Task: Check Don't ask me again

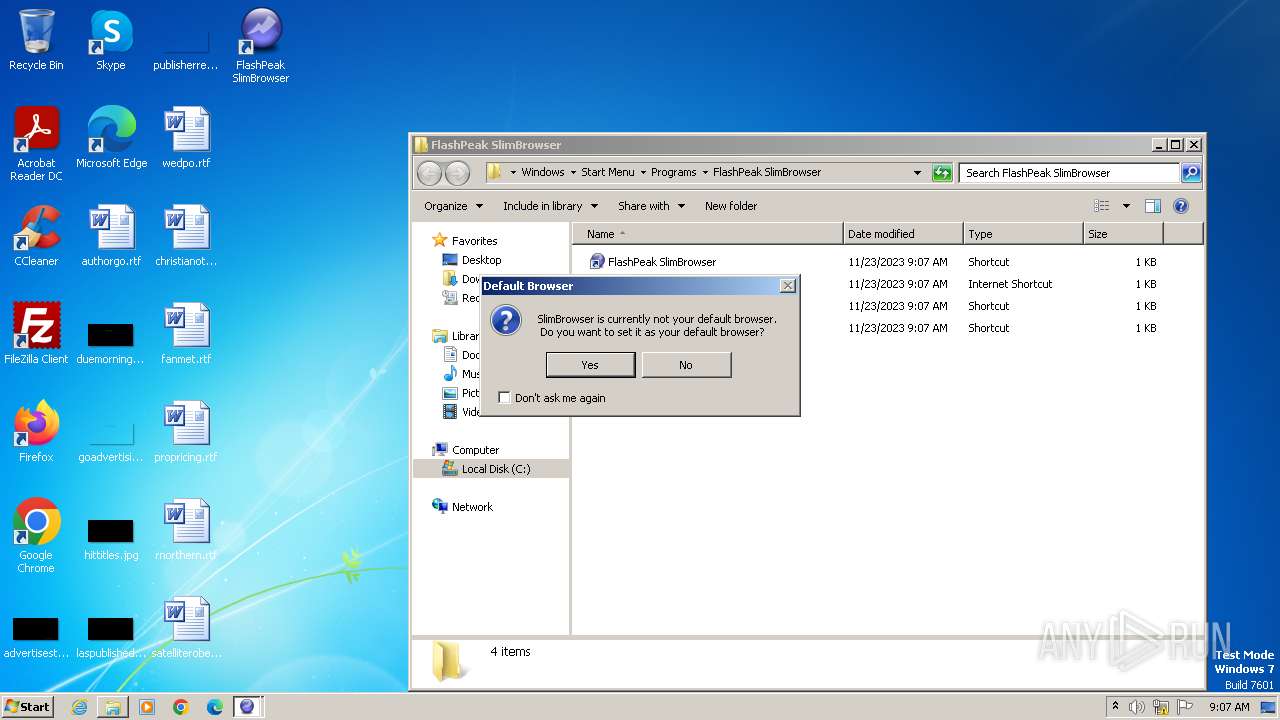Action: 504,398
